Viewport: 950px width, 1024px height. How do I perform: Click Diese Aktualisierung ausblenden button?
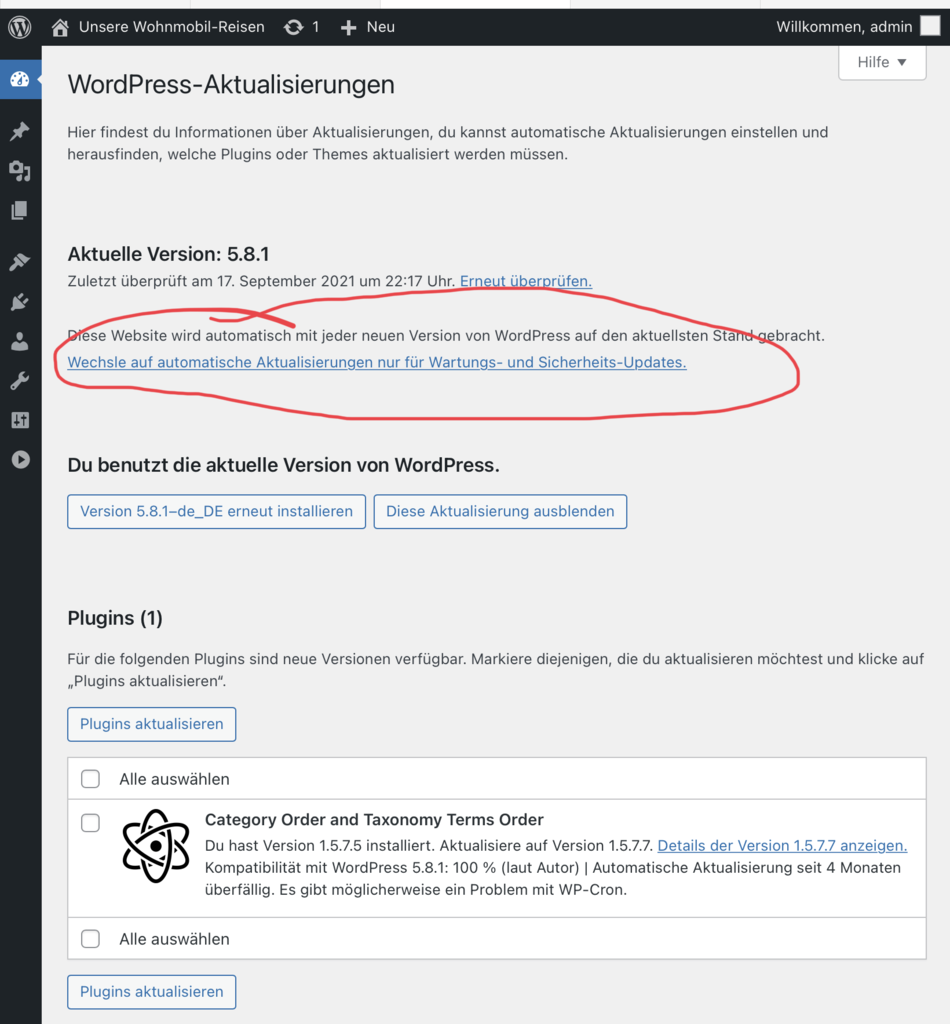[500, 511]
